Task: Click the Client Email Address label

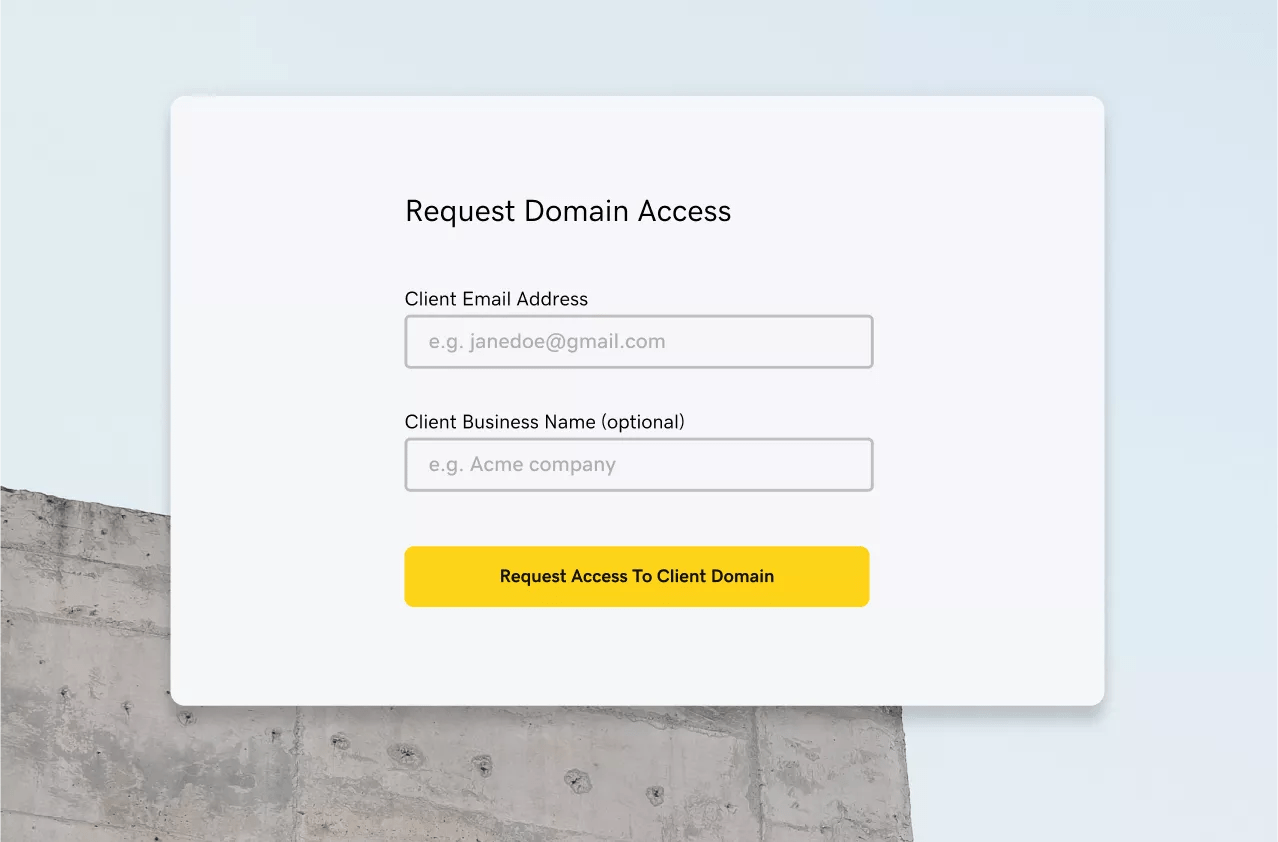Action: [x=496, y=298]
